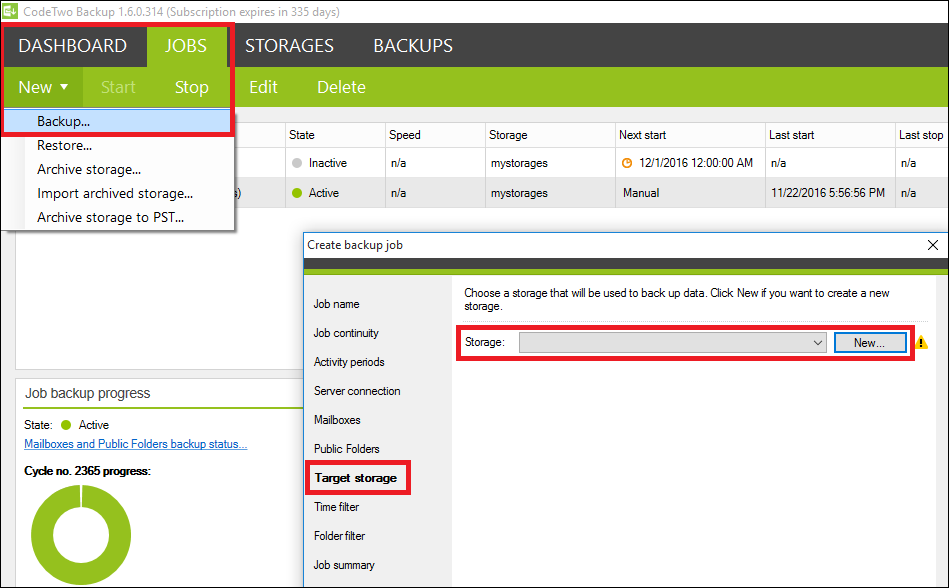949x588 pixels.
Task: Sort jobs by the Speed column header
Action: [x=435, y=135]
